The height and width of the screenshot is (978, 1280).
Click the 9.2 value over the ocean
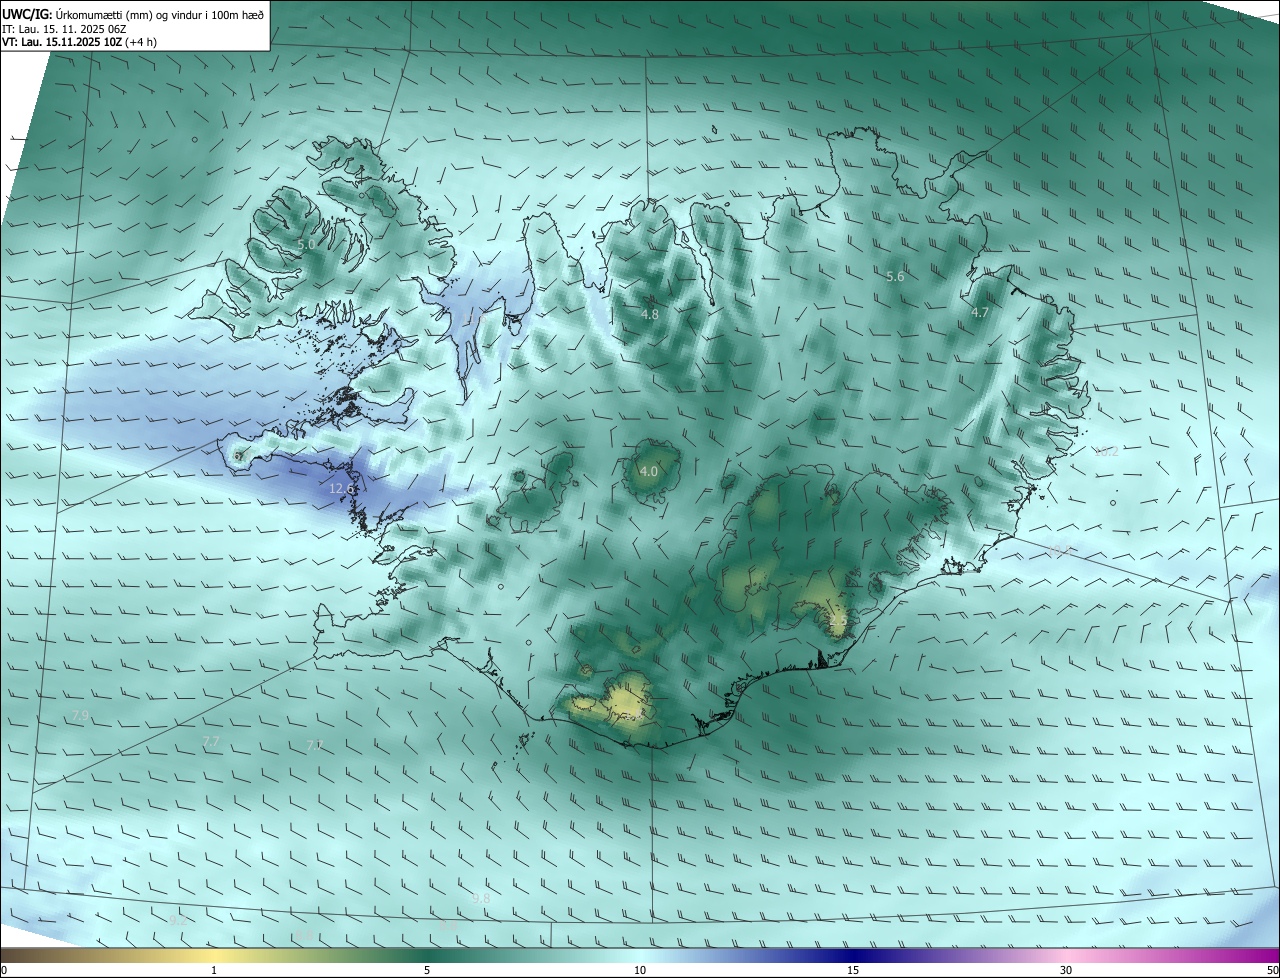(x=178, y=920)
